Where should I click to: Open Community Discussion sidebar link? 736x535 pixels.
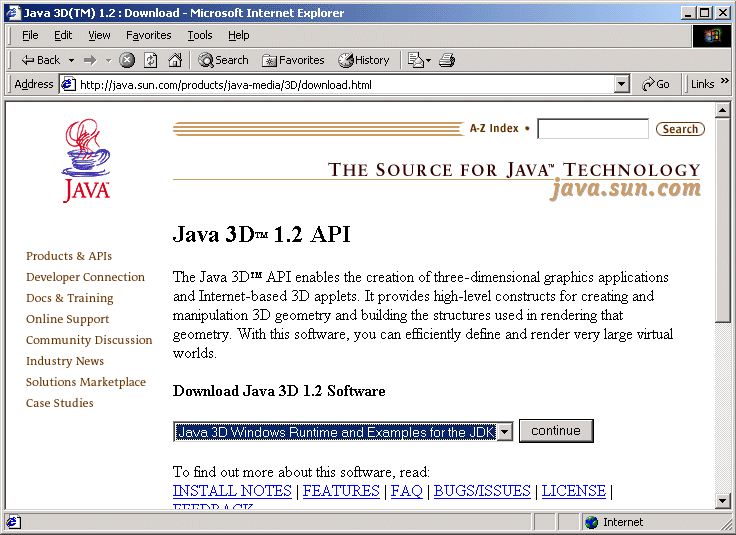coord(89,340)
